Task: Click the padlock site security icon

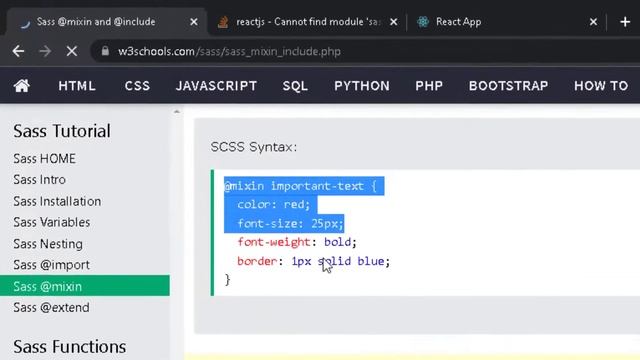Action: [105, 51]
